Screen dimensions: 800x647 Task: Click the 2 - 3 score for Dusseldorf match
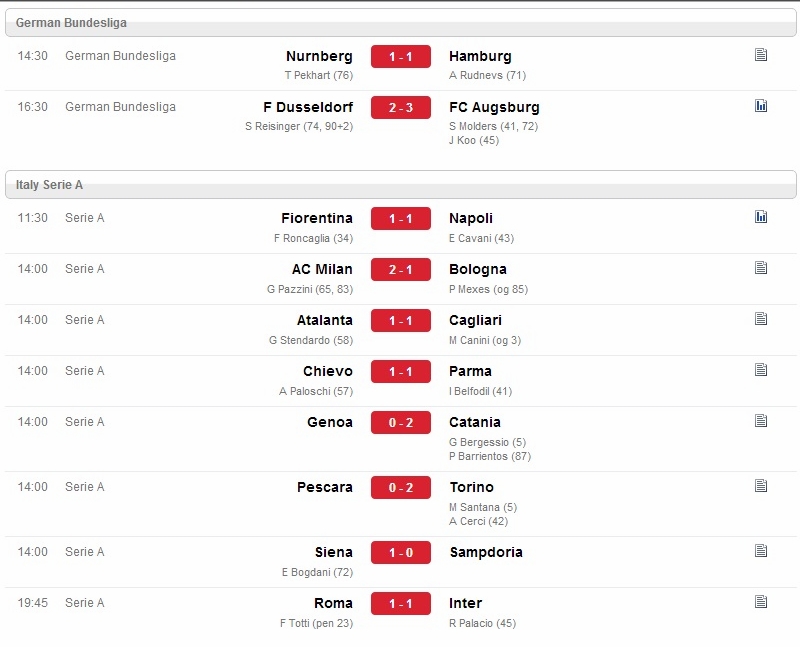pos(401,108)
